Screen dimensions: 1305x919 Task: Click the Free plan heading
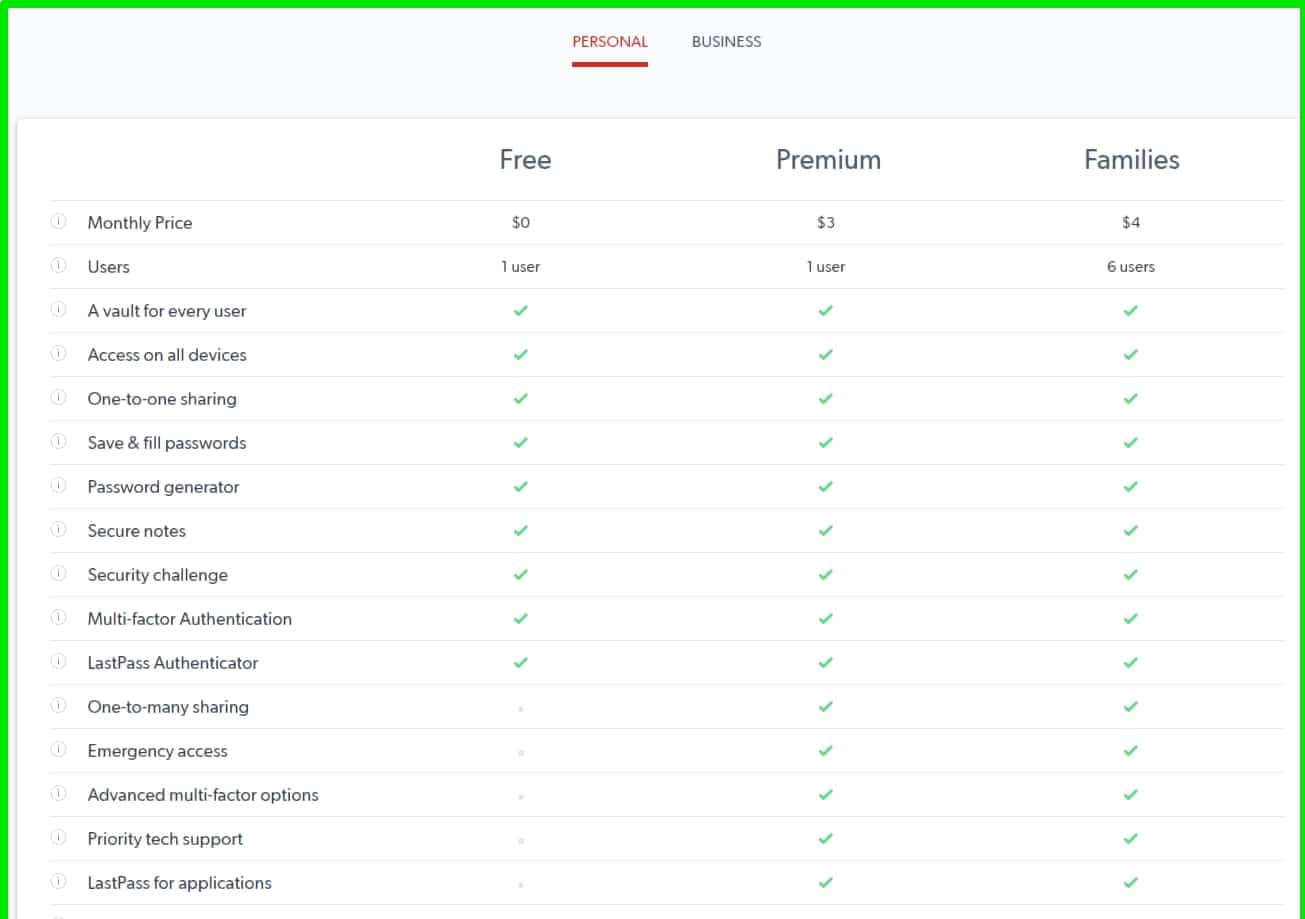point(525,160)
